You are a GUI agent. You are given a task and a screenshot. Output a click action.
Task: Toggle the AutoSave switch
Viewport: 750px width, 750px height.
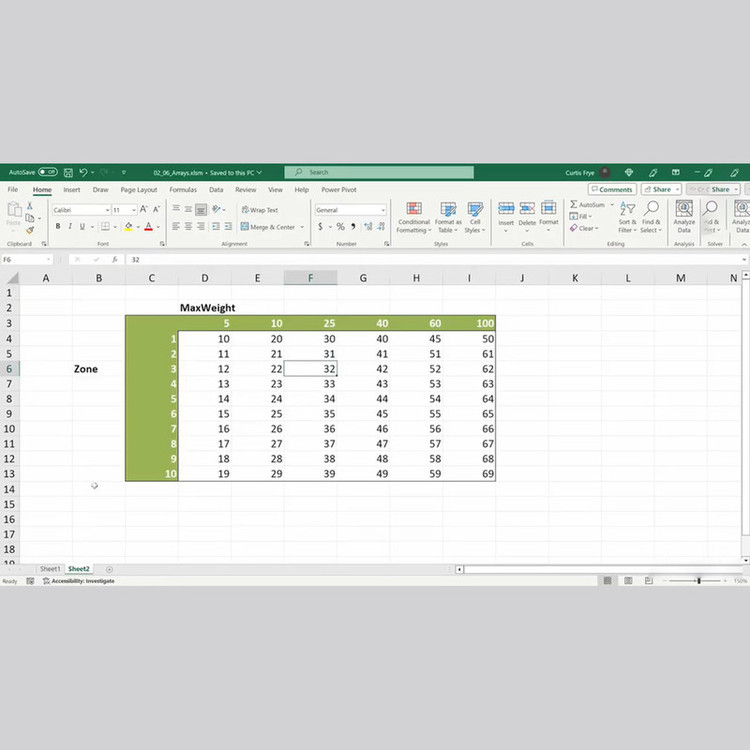(47, 172)
